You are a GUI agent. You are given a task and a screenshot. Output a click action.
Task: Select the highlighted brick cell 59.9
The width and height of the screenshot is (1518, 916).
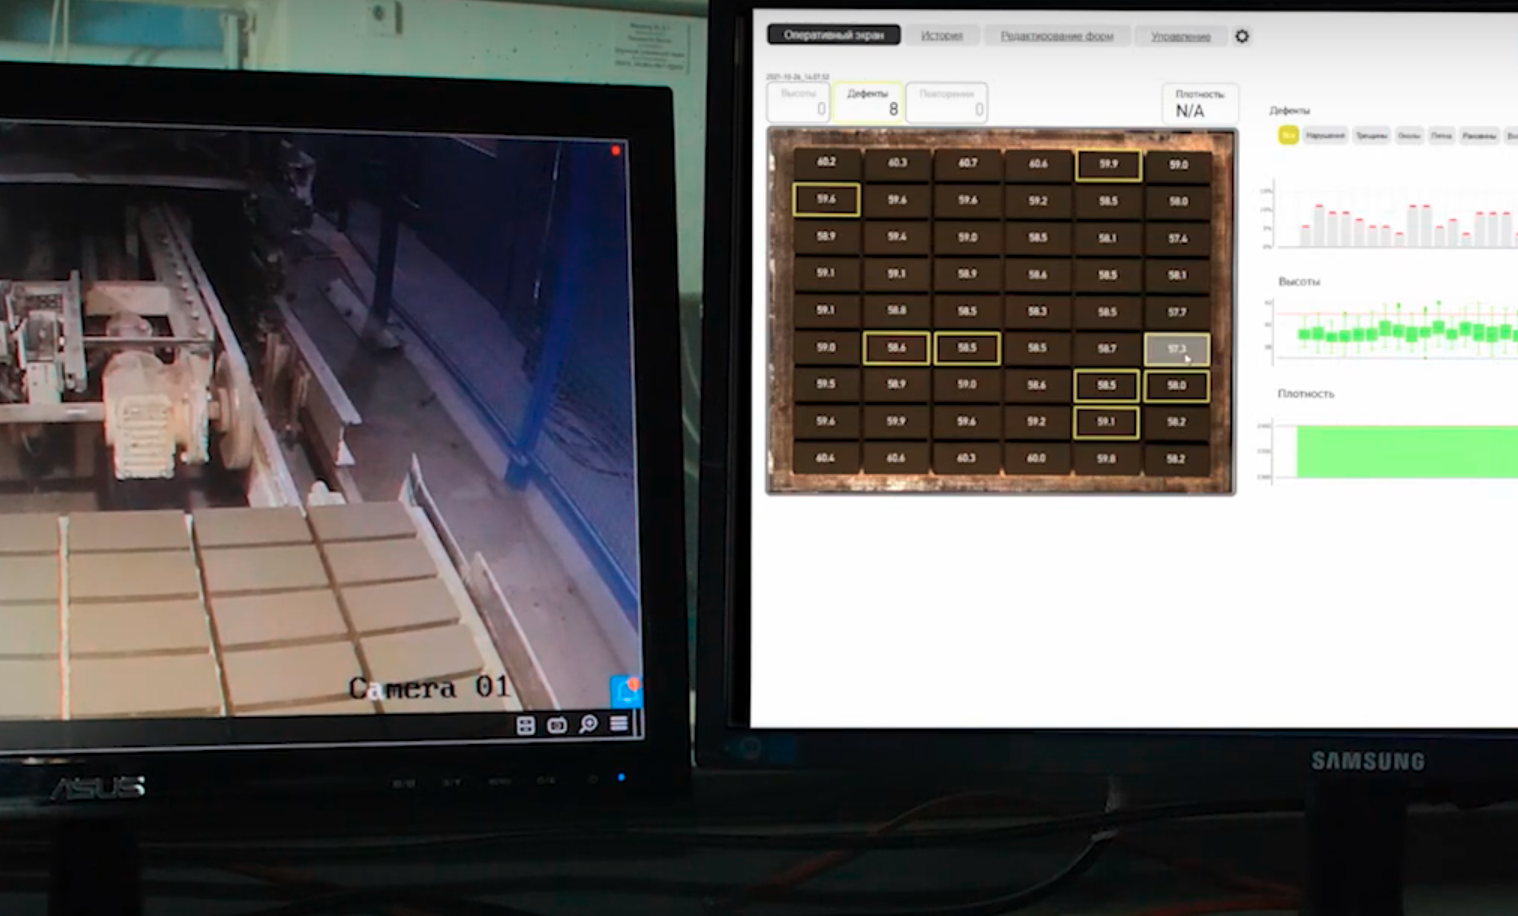pos(1108,164)
